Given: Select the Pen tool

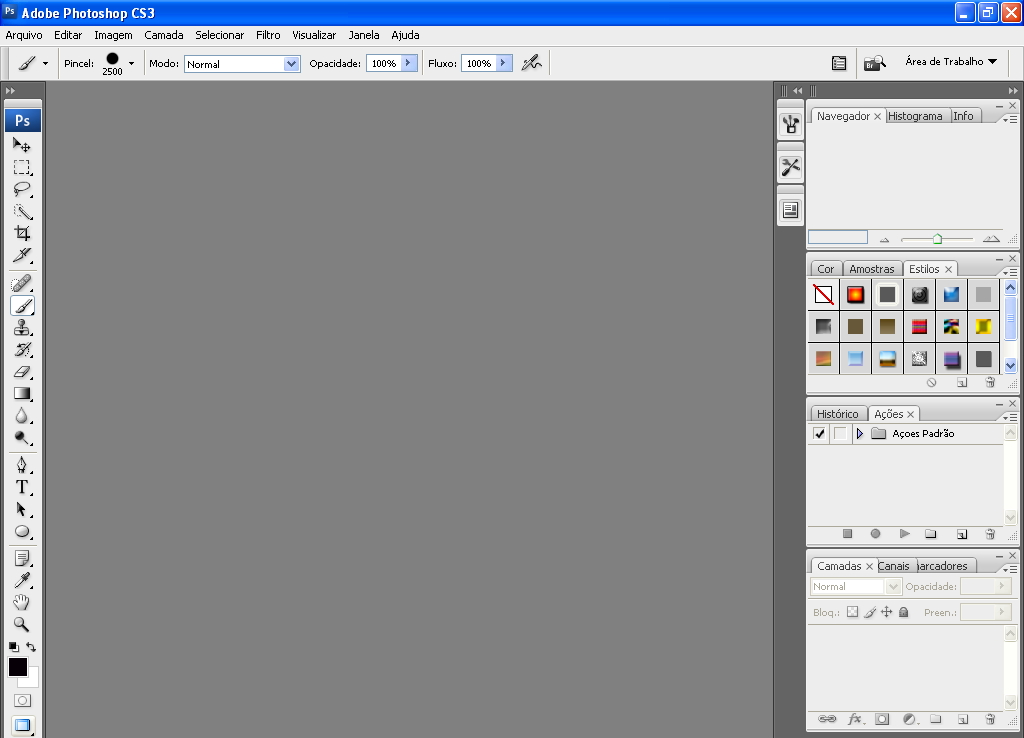Looking at the screenshot, I should [x=22, y=465].
